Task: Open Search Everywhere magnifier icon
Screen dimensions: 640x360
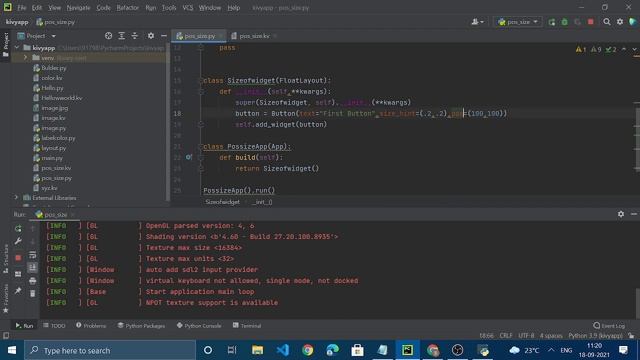Action: pos(607,22)
